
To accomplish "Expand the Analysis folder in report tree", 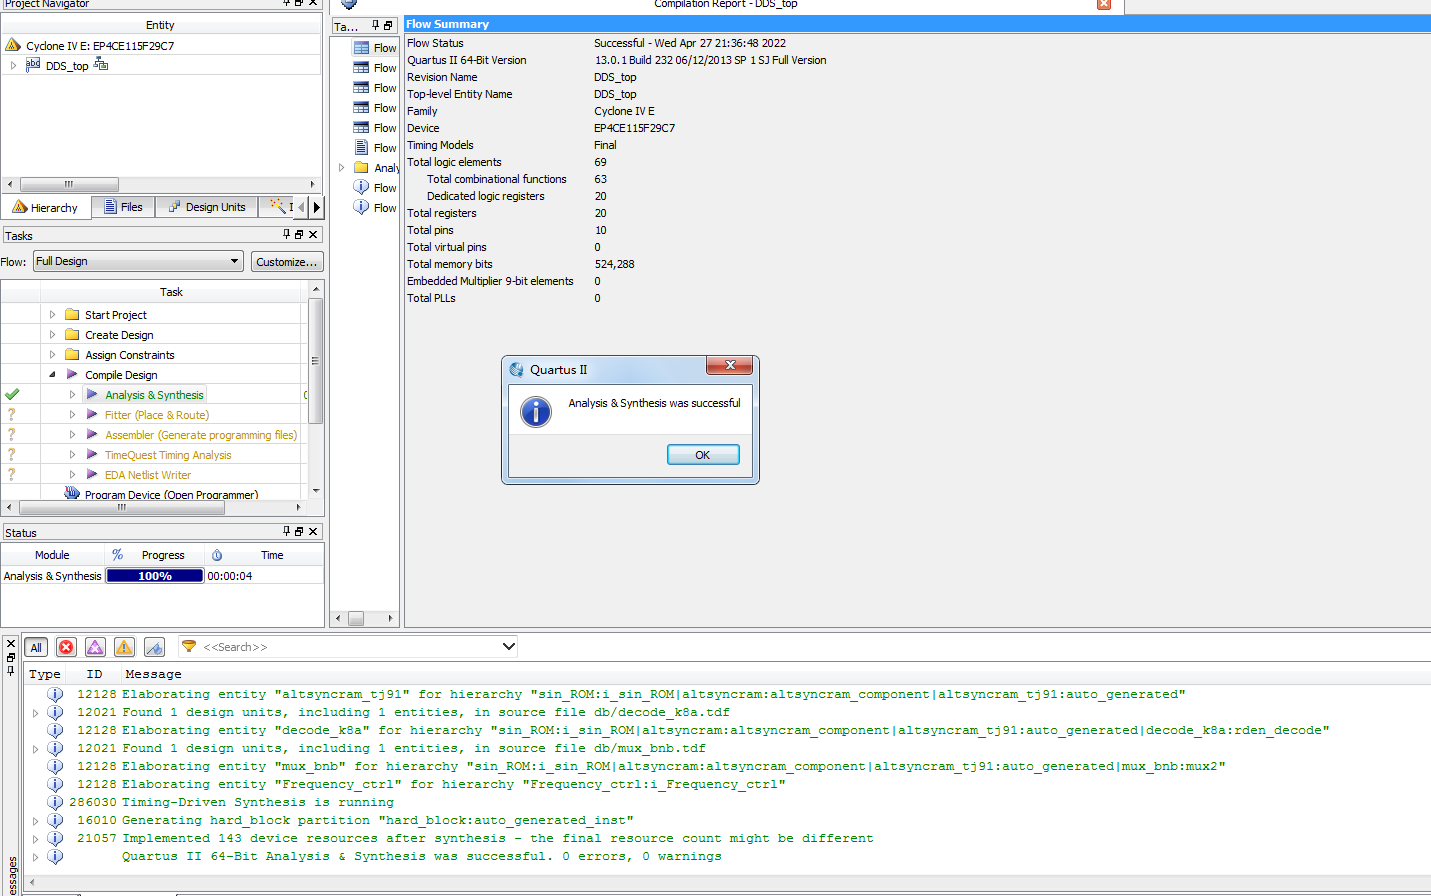I will point(341,168).
